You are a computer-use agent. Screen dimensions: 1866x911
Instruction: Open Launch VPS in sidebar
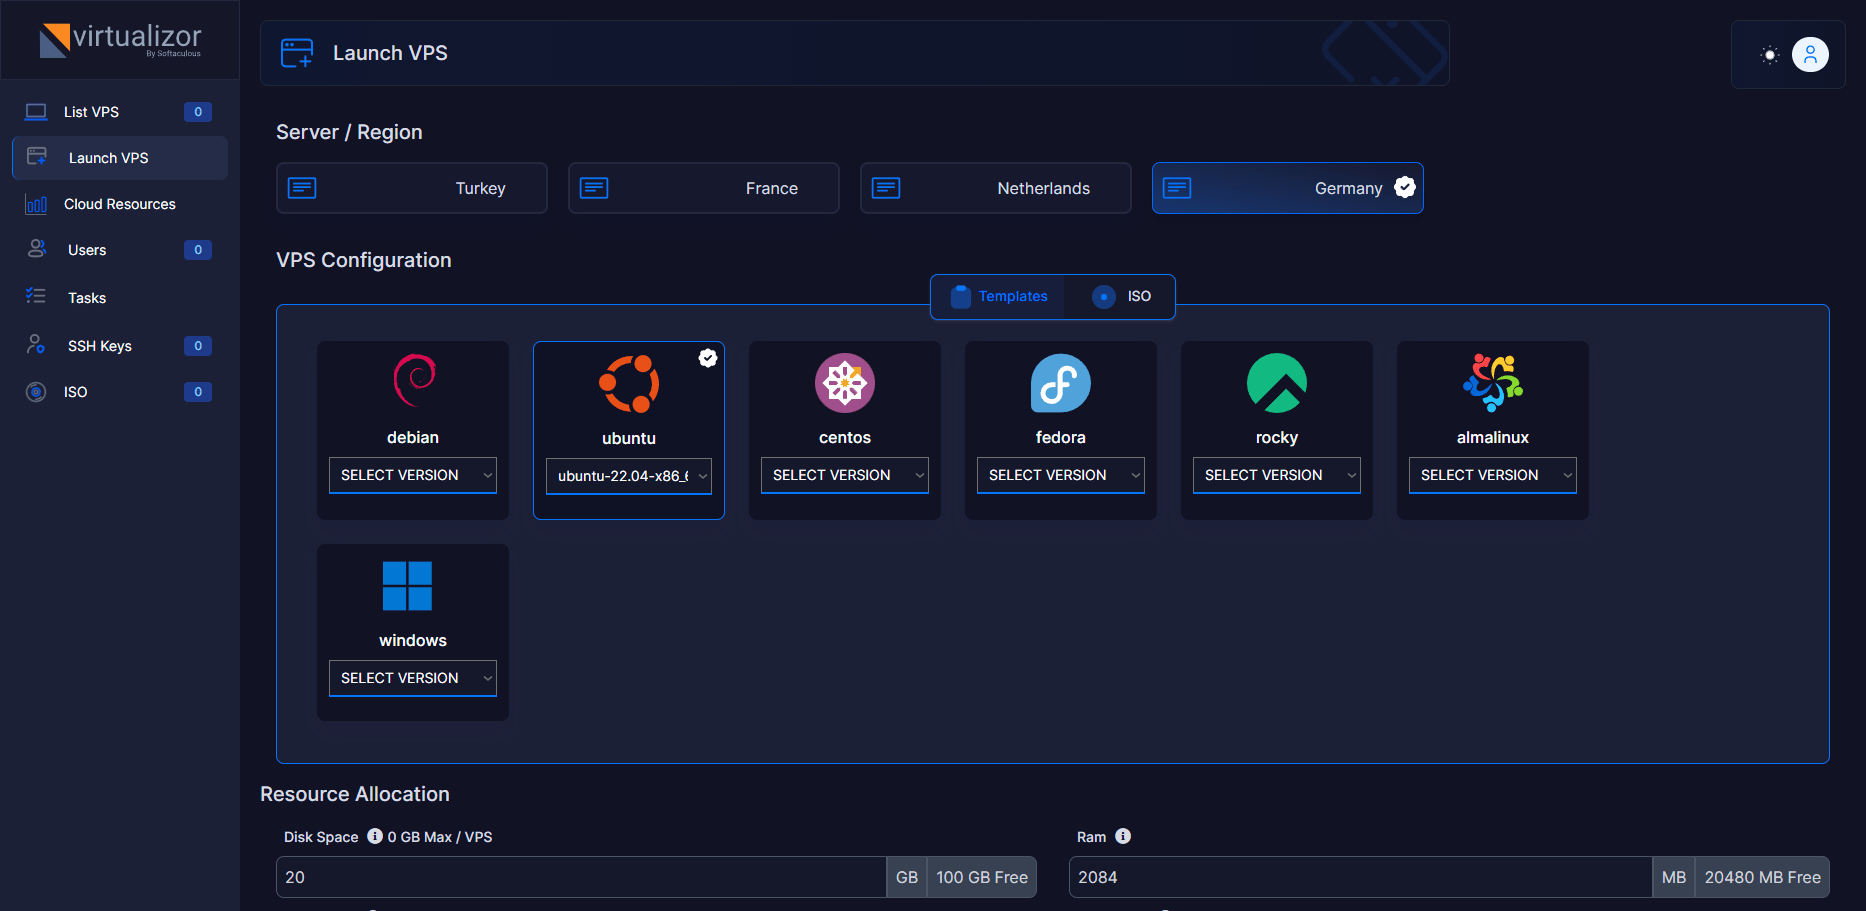tap(120, 158)
